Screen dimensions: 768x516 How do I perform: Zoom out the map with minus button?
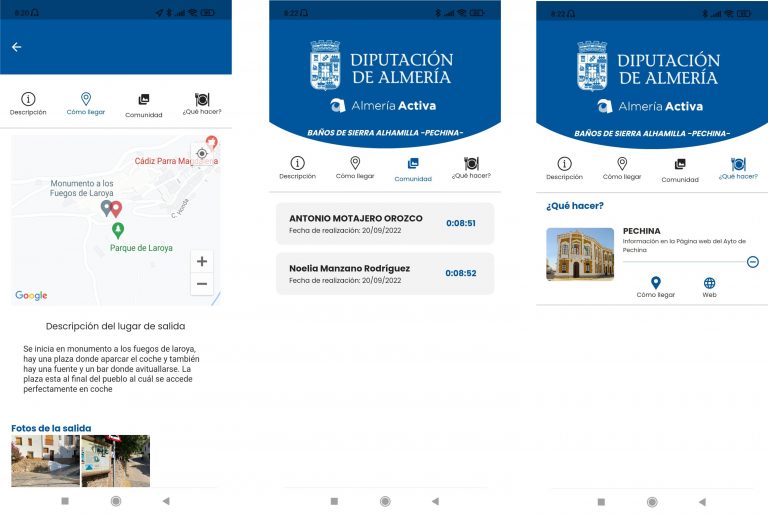(x=202, y=285)
